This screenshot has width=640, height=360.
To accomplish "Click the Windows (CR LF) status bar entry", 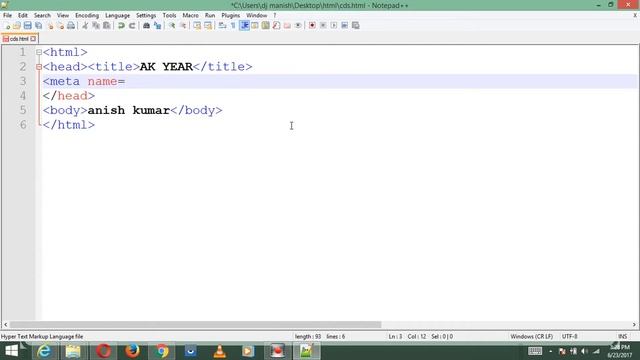I will pos(531,337).
